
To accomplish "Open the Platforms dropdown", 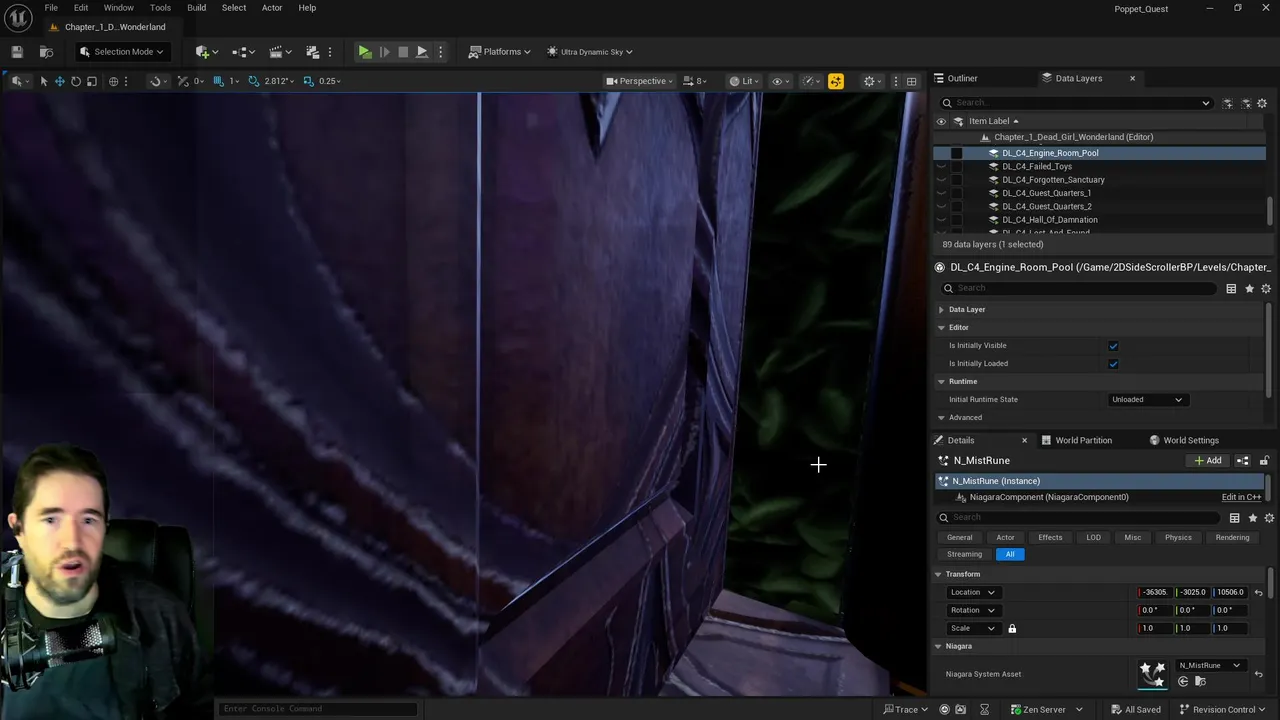I will [x=500, y=52].
